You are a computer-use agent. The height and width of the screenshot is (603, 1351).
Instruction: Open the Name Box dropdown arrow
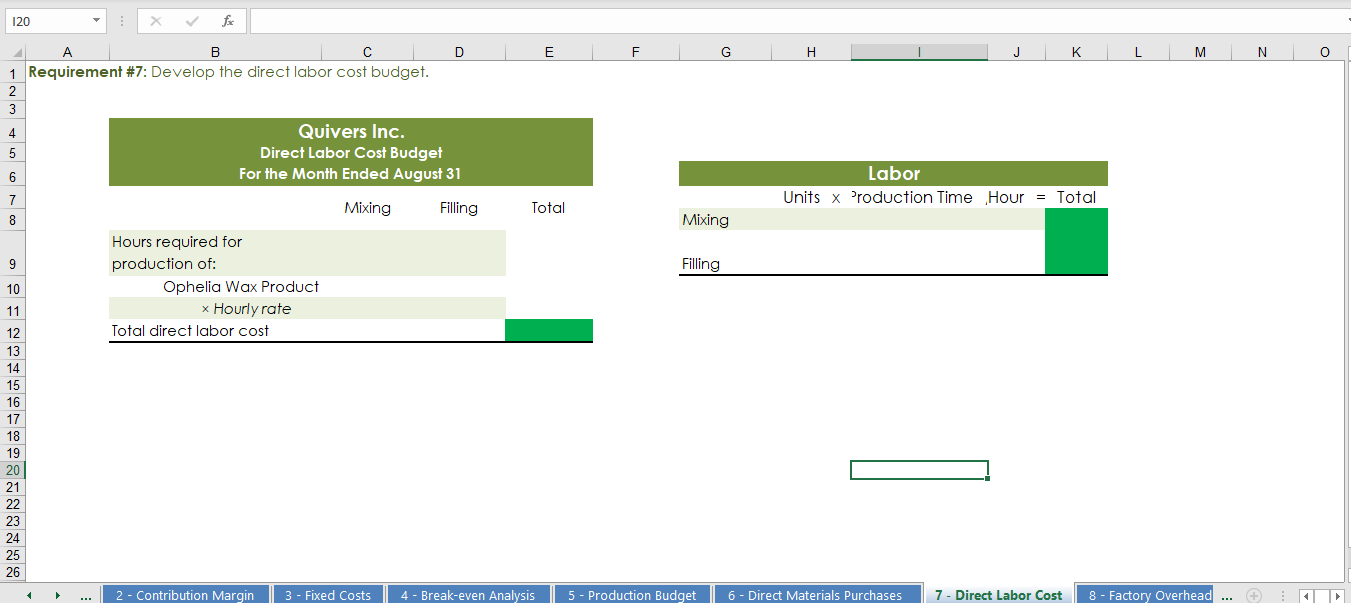point(96,20)
